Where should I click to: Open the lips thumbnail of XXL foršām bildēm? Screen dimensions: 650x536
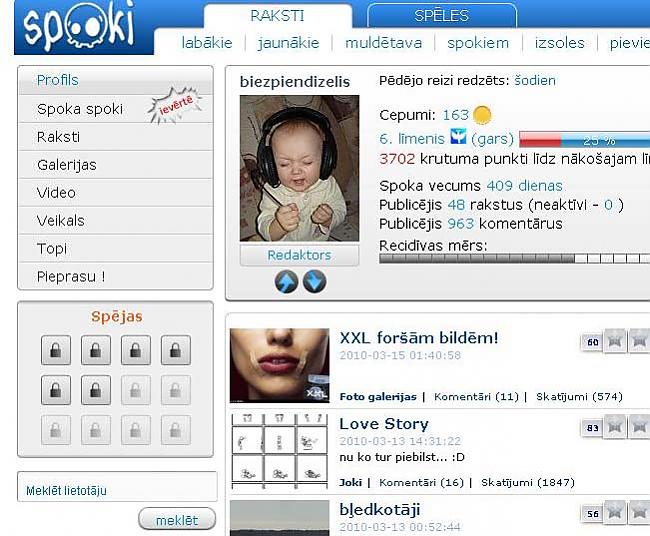[280, 366]
